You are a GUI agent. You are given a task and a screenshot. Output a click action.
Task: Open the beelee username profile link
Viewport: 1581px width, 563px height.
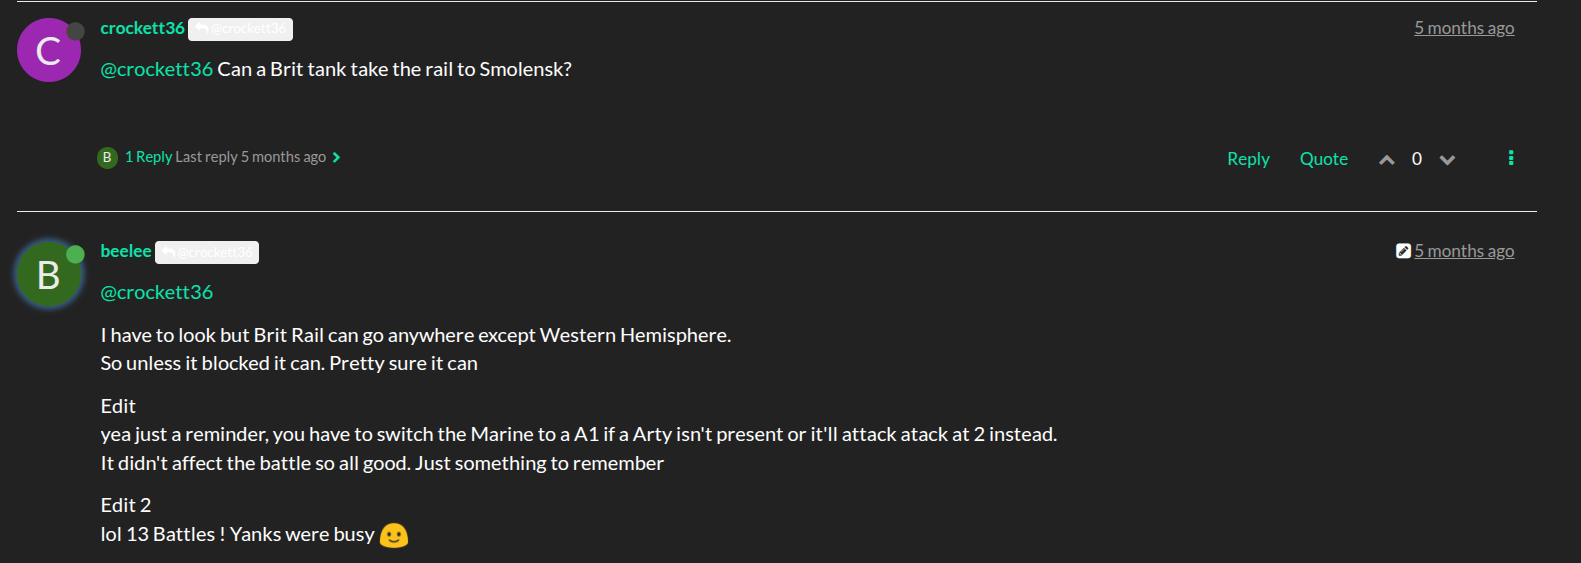click(126, 251)
